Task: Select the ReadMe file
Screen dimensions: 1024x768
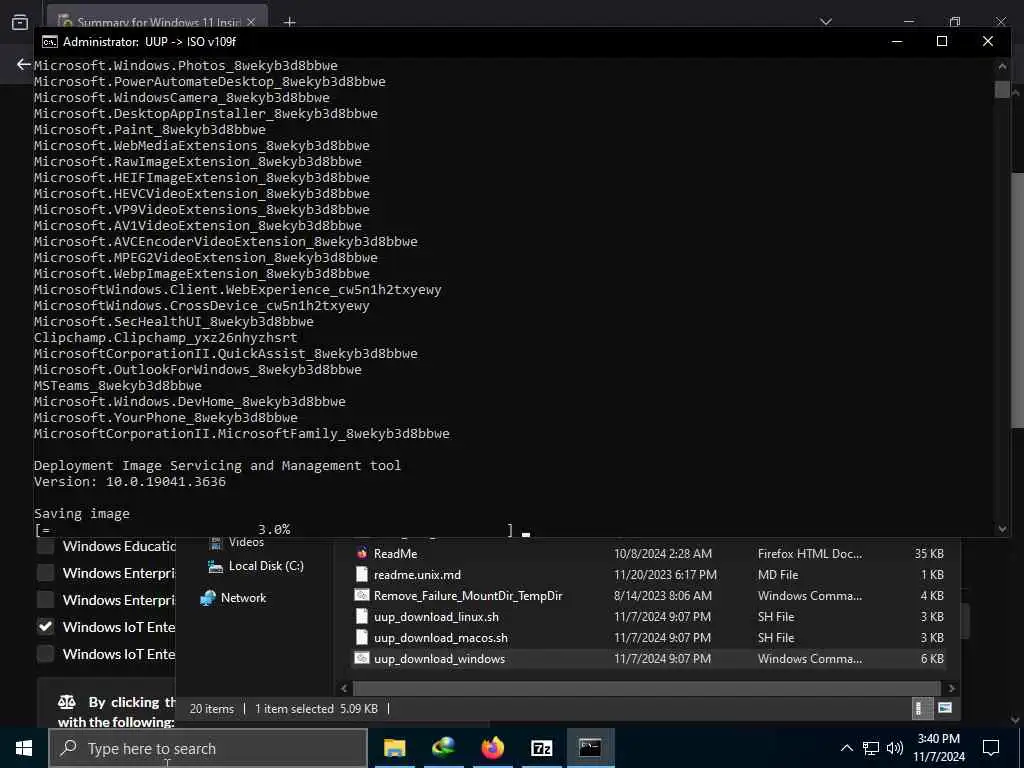Action: [395, 554]
